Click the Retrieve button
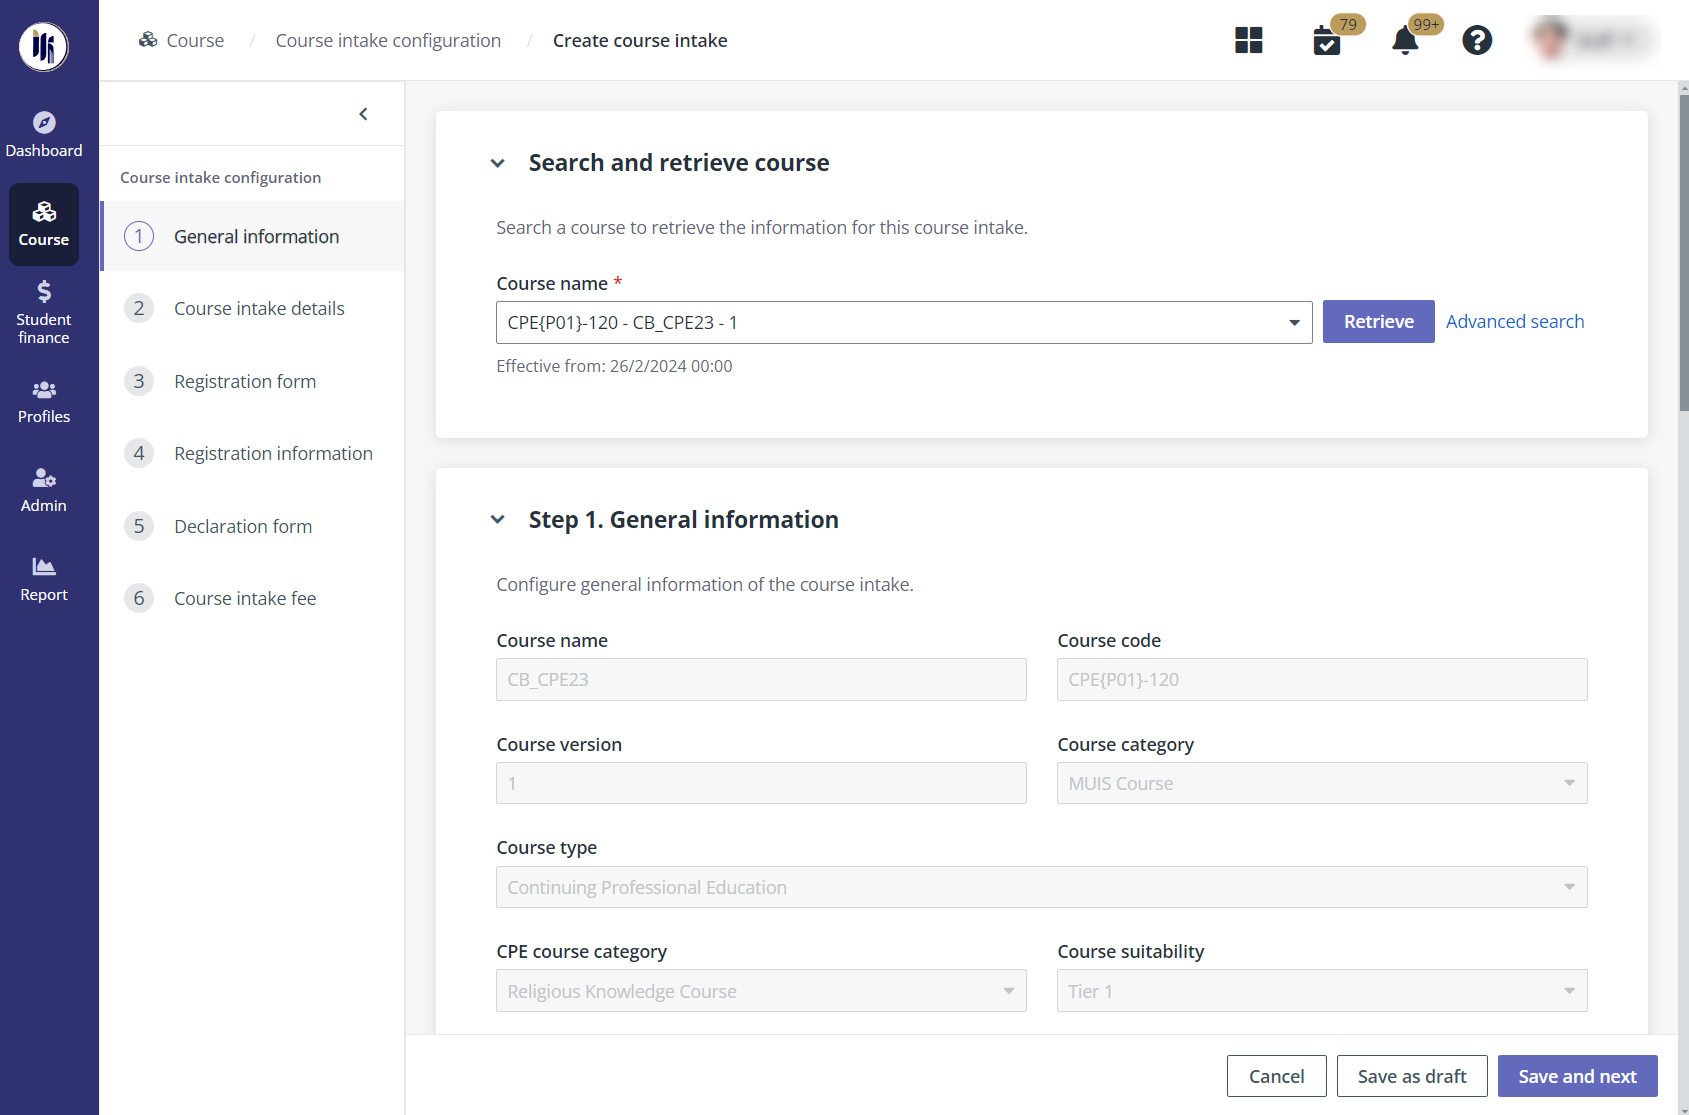Image resolution: width=1689 pixels, height=1115 pixels. pyautogui.click(x=1378, y=322)
